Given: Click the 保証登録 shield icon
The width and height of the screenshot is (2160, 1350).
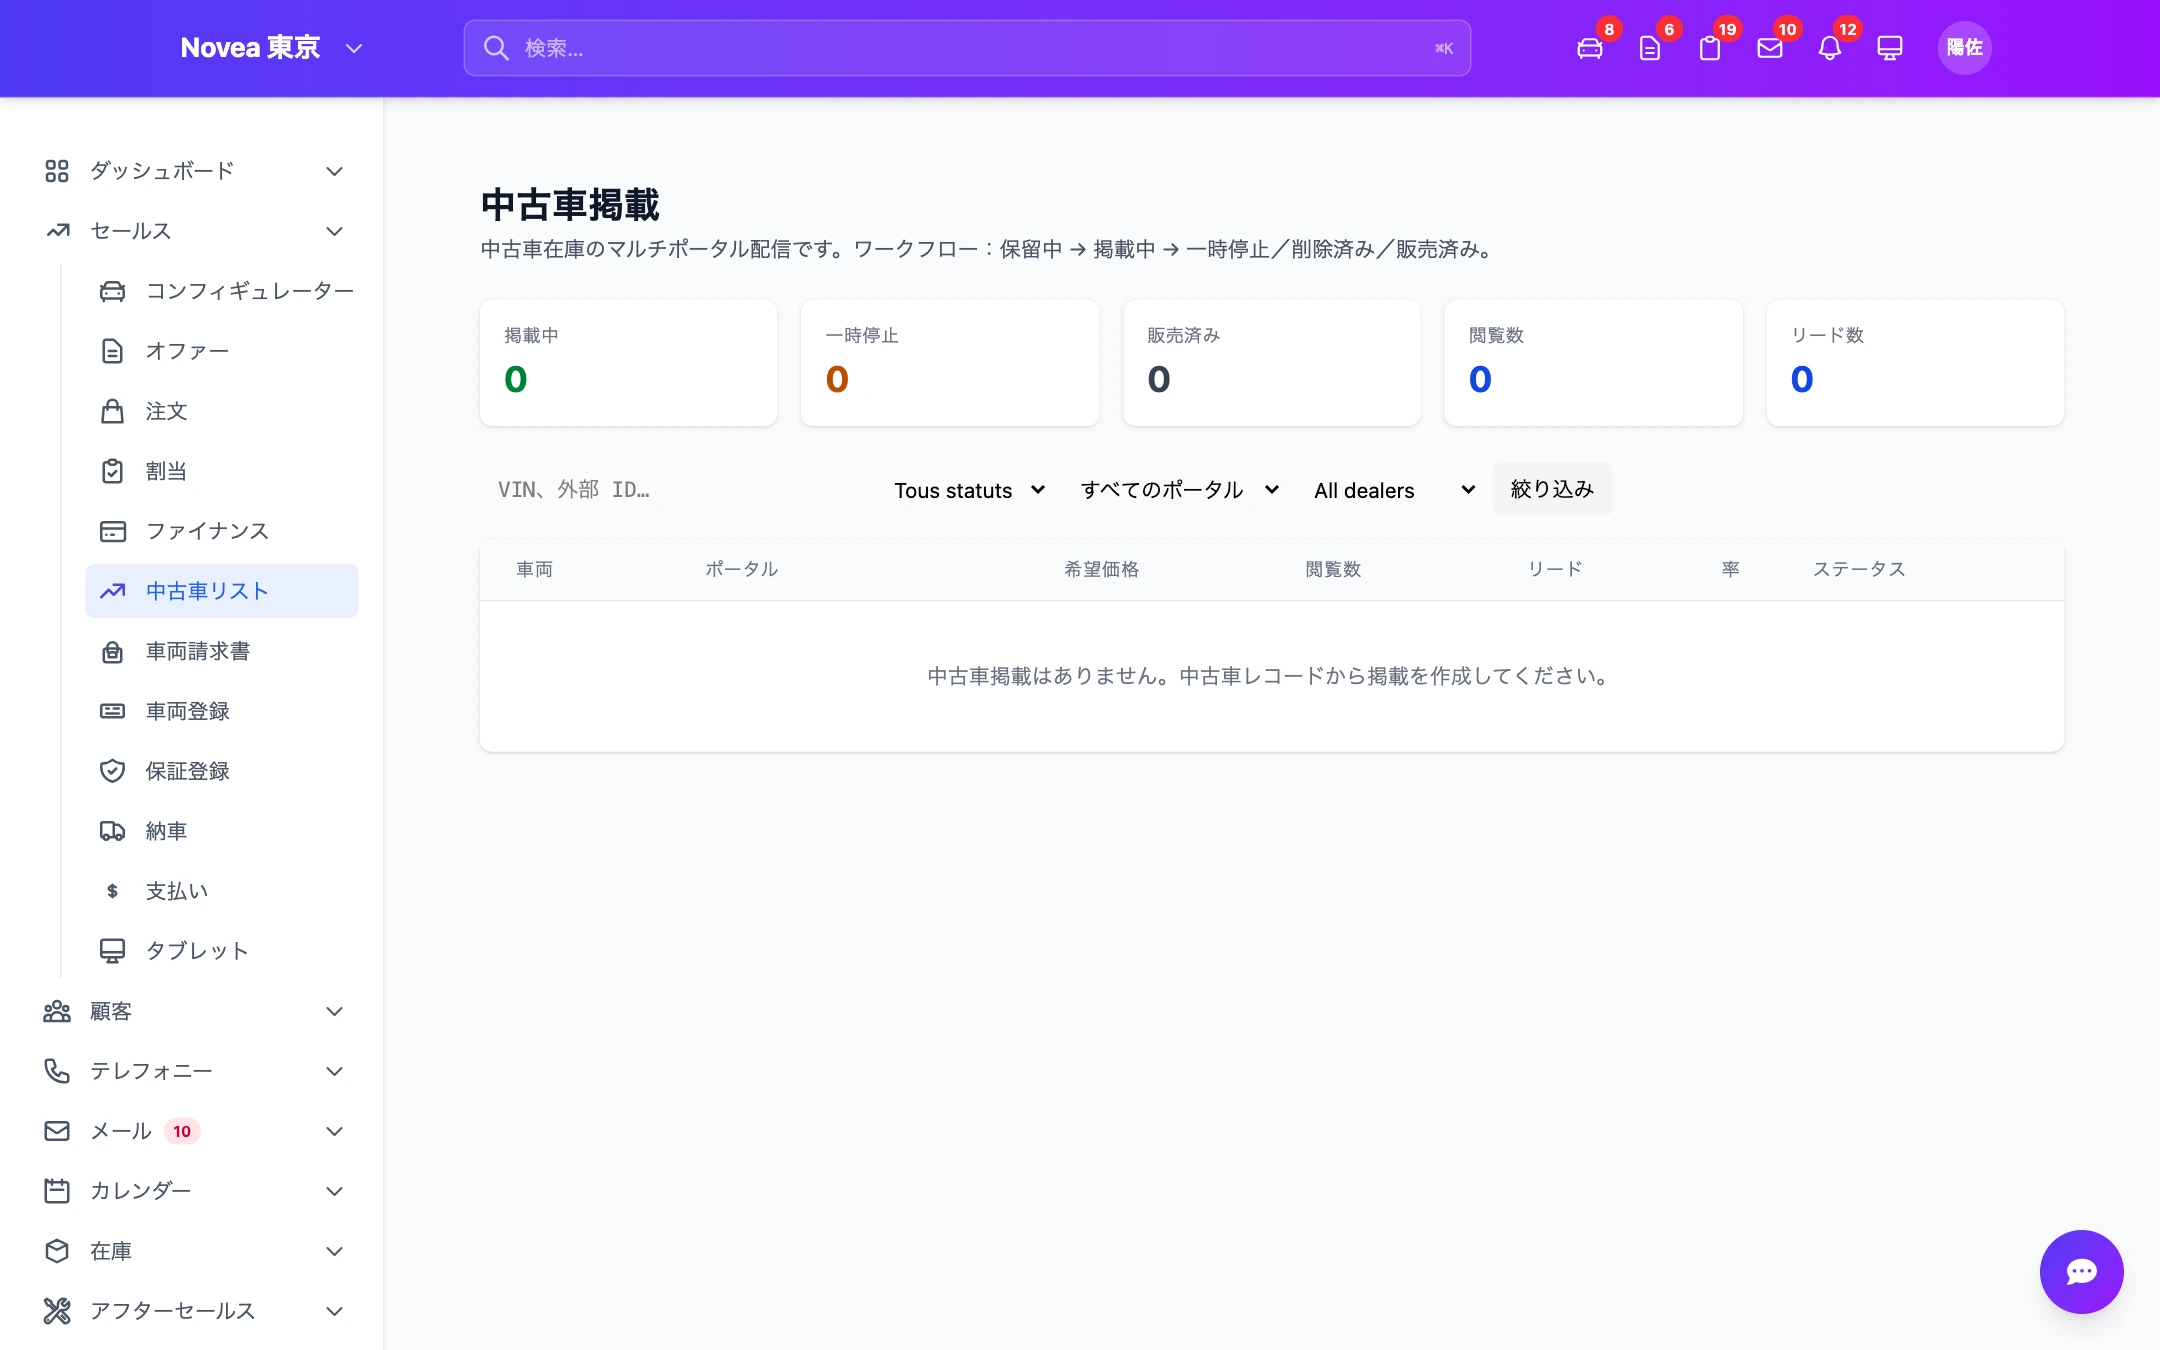Looking at the screenshot, I should [113, 771].
